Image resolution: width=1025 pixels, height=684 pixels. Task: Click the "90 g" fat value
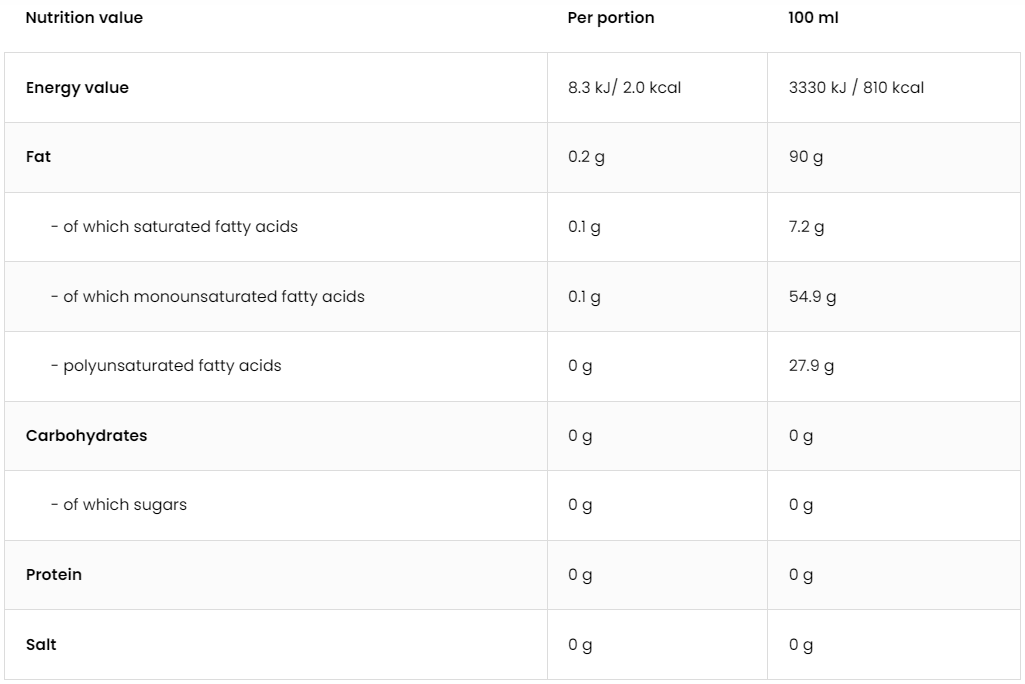(806, 157)
